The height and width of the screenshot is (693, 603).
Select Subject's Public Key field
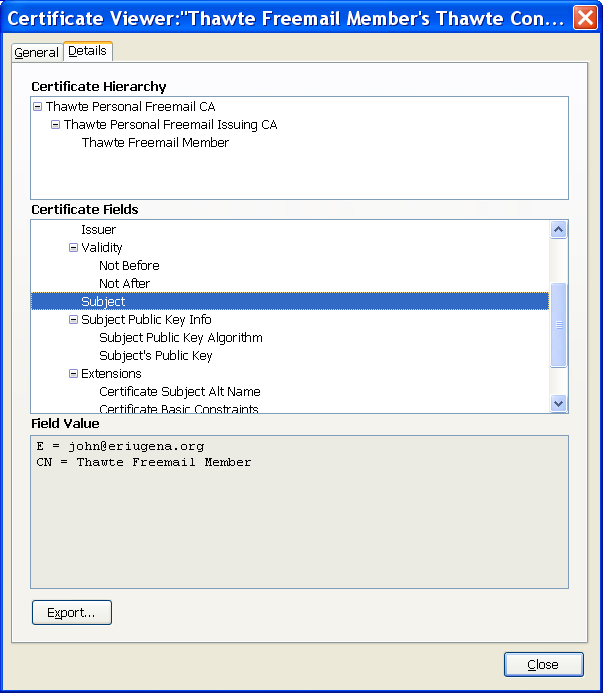click(156, 356)
